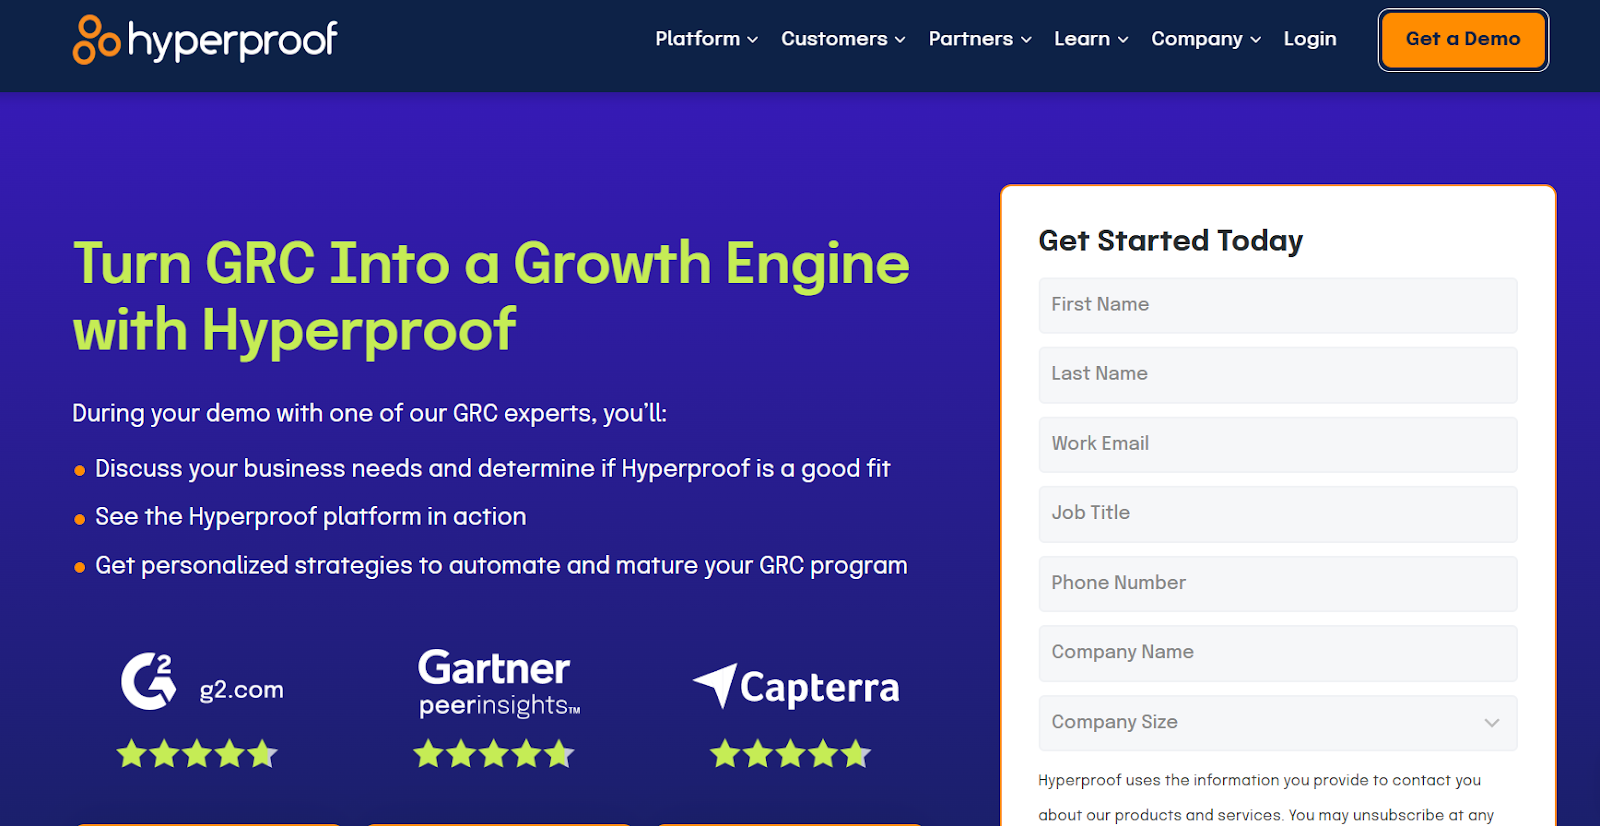Click 'Get personalized strategies' bullet text
Image resolution: width=1600 pixels, height=826 pixels.
(501, 566)
